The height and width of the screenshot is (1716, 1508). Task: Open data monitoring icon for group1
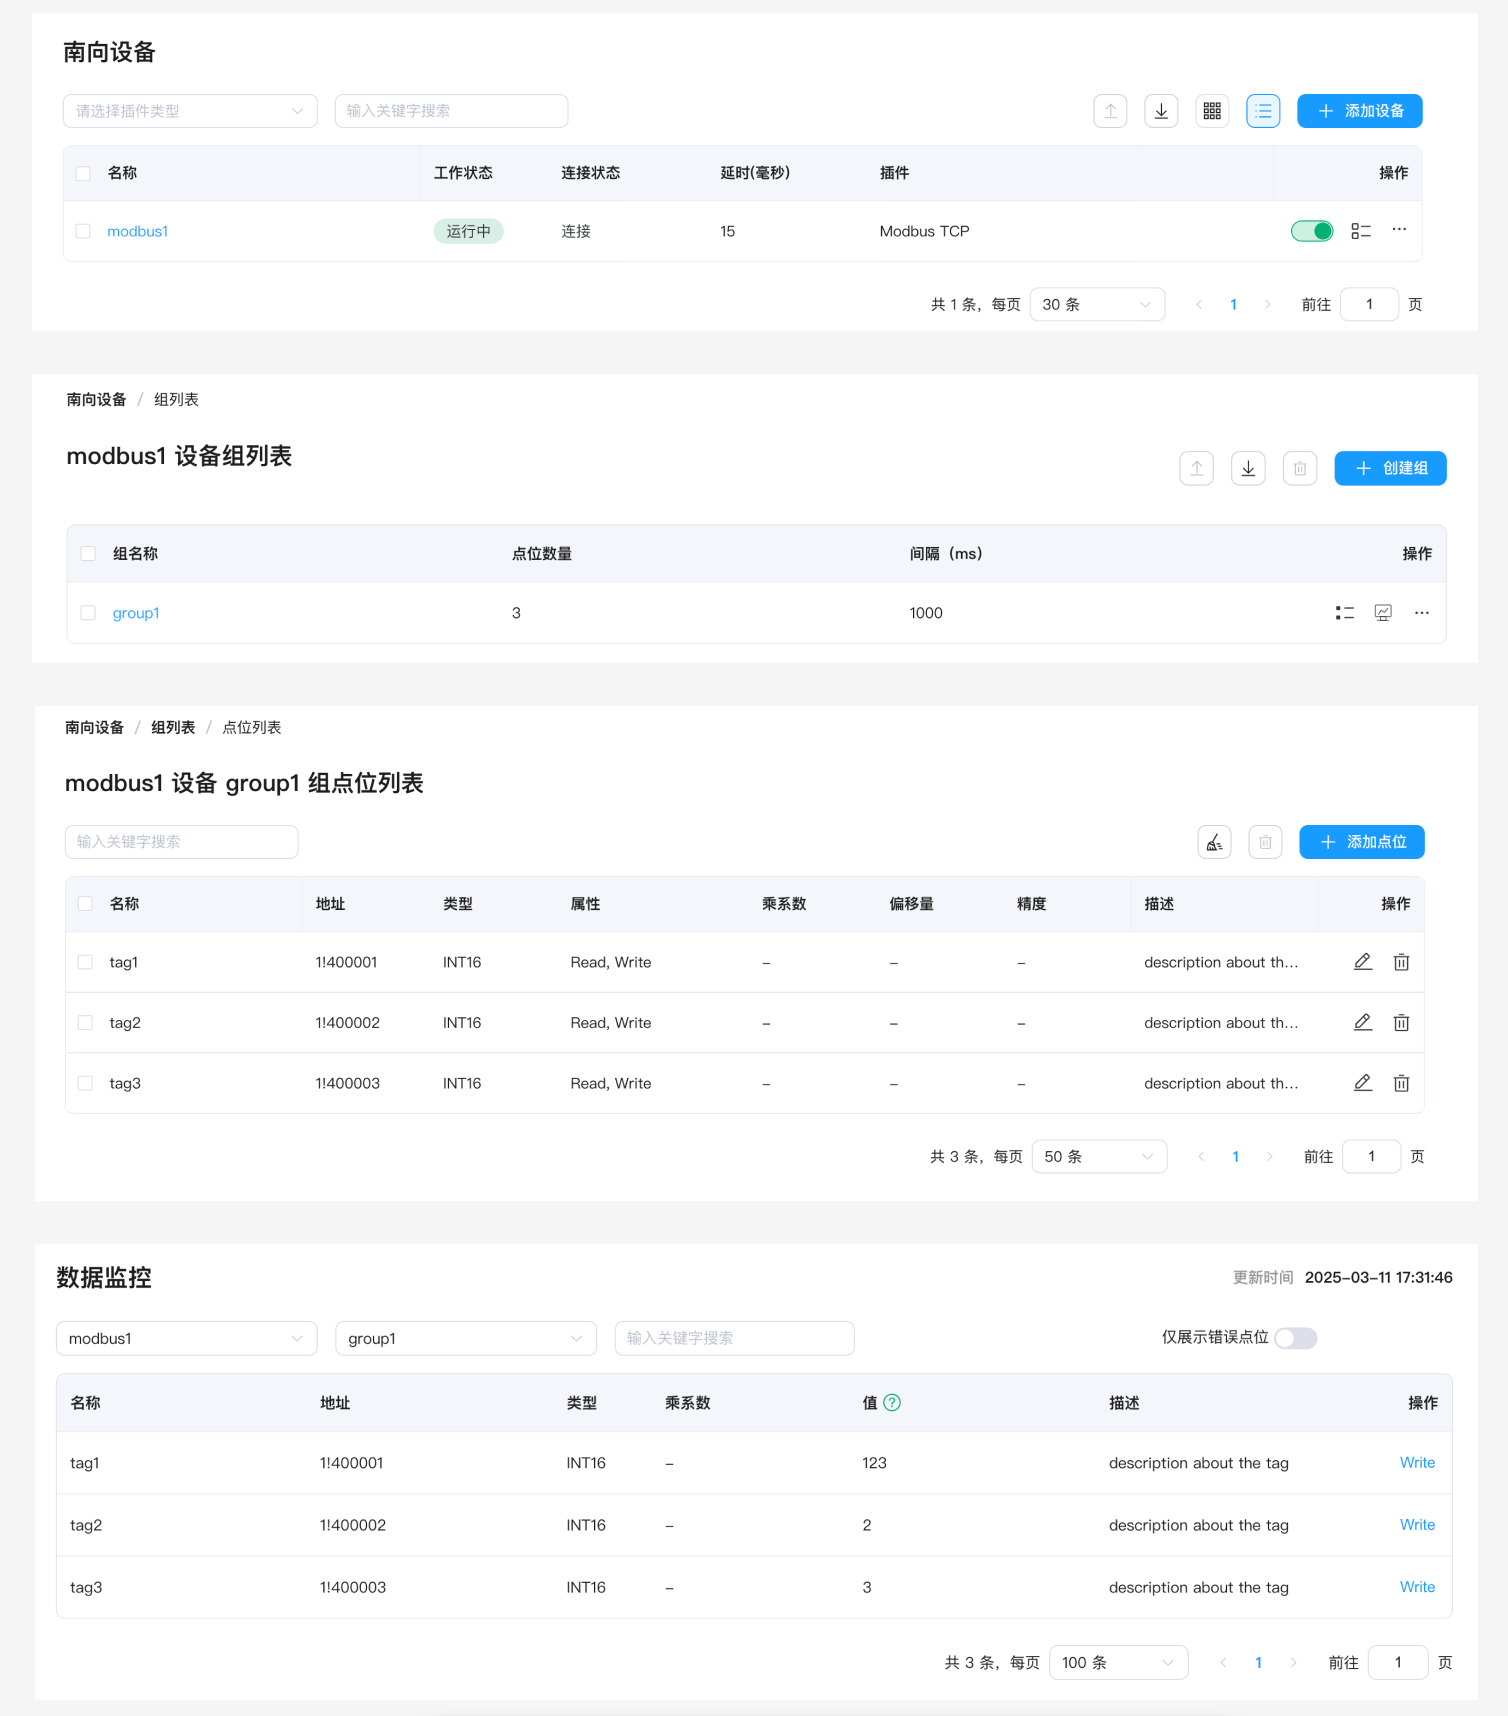[1383, 613]
